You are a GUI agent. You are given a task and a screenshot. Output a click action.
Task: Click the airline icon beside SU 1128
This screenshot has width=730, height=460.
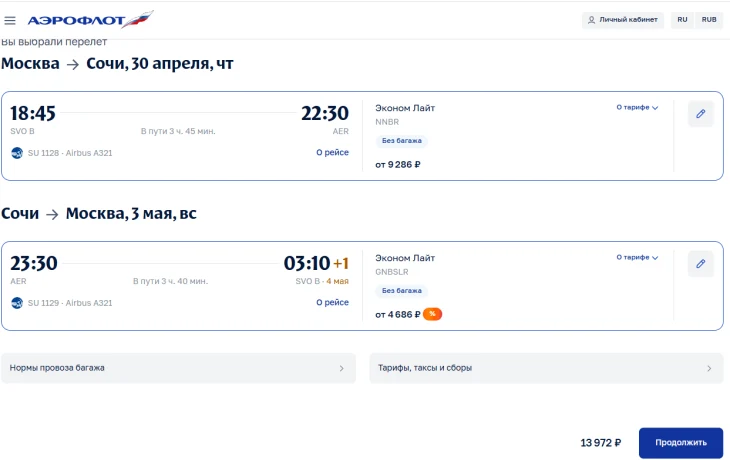click(x=17, y=153)
